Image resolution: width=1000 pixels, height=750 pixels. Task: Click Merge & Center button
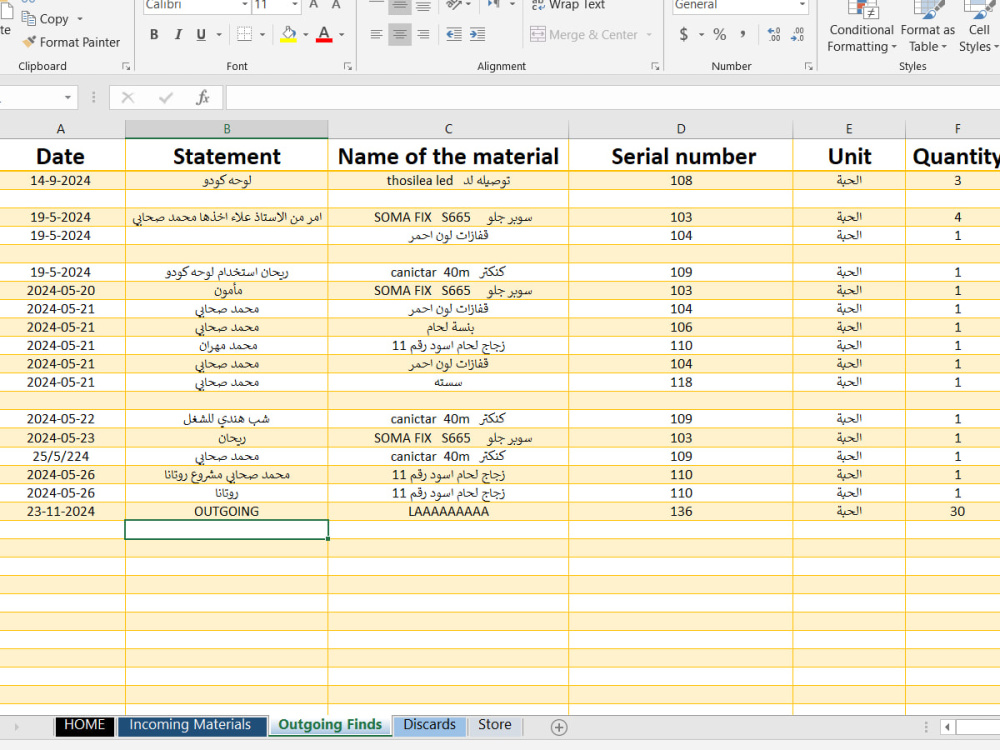coord(584,34)
